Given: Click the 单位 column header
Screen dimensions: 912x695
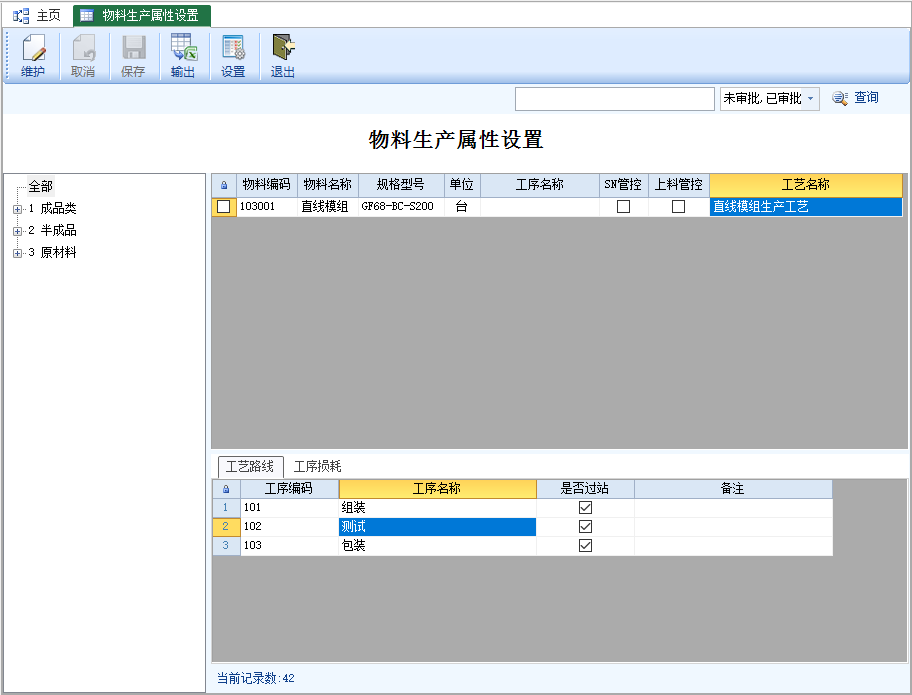Looking at the screenshot, I should [x=462, y=185].
